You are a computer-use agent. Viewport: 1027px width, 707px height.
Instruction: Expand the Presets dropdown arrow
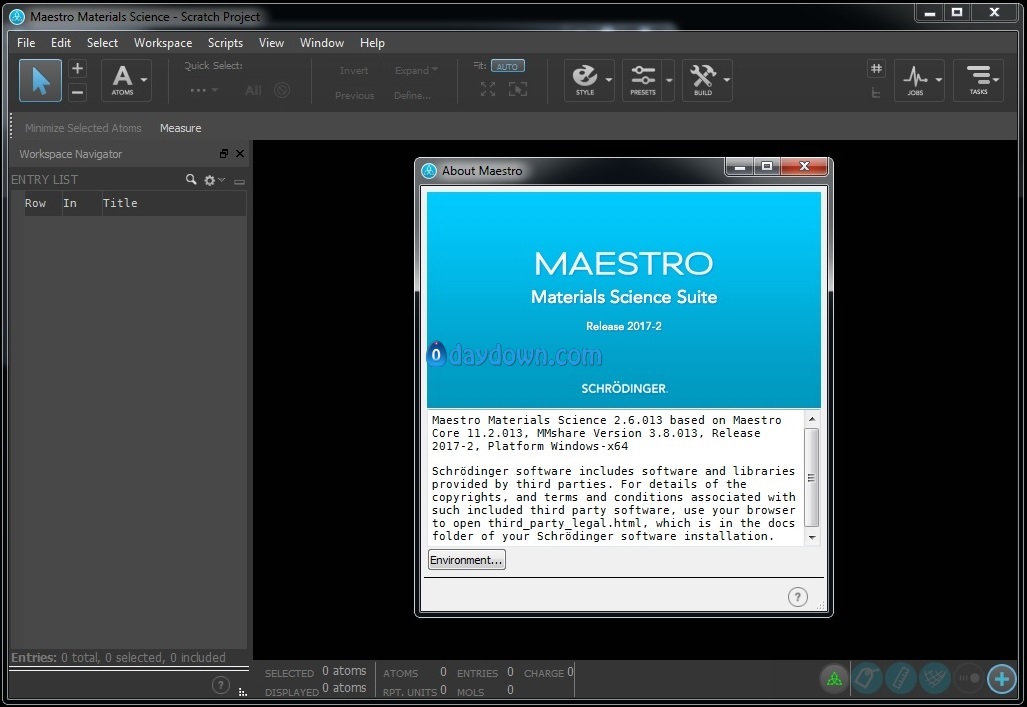(669, 80)
